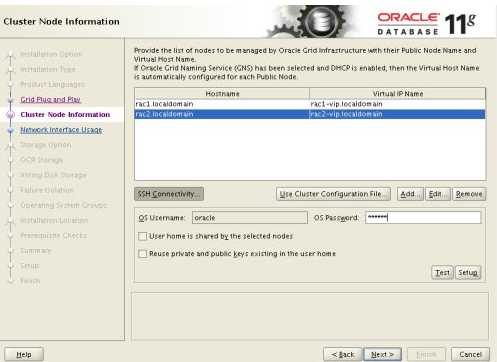
Task: Focus the OS Password field
Action: 423,218
